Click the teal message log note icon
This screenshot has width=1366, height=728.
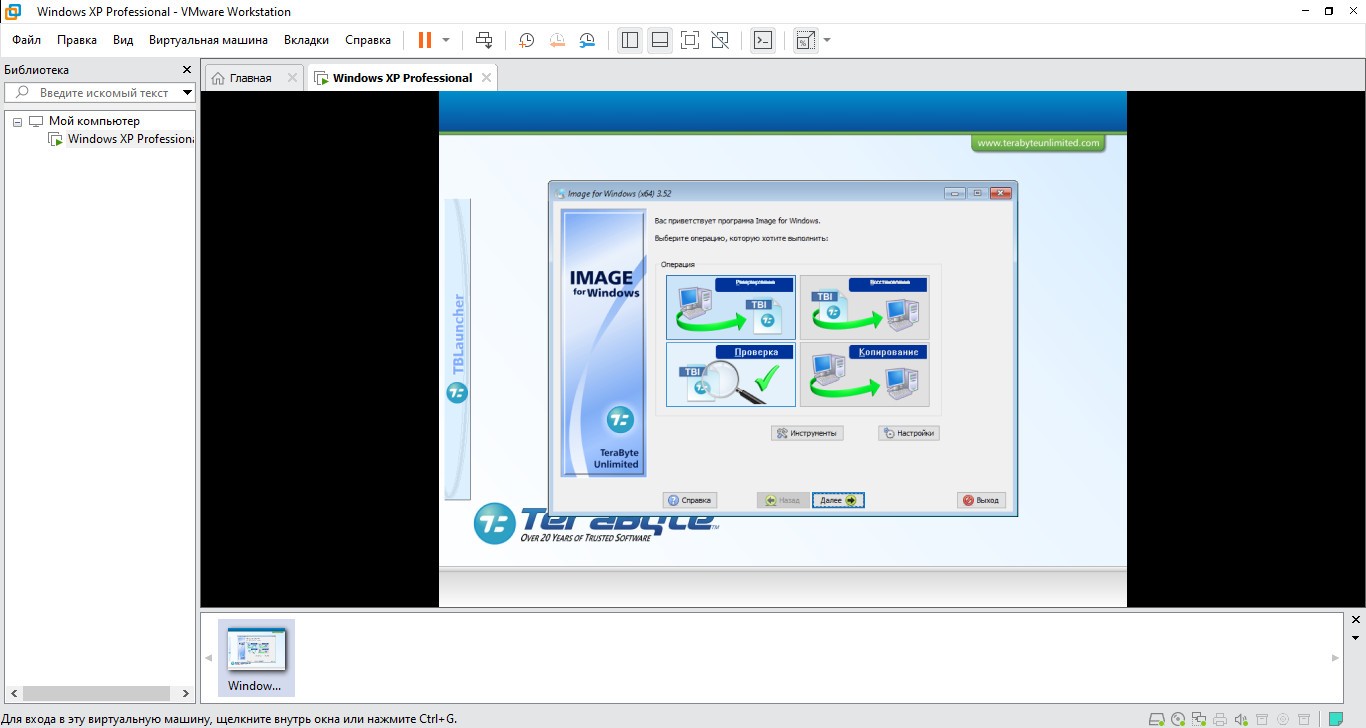click(x=1336, y=718)
